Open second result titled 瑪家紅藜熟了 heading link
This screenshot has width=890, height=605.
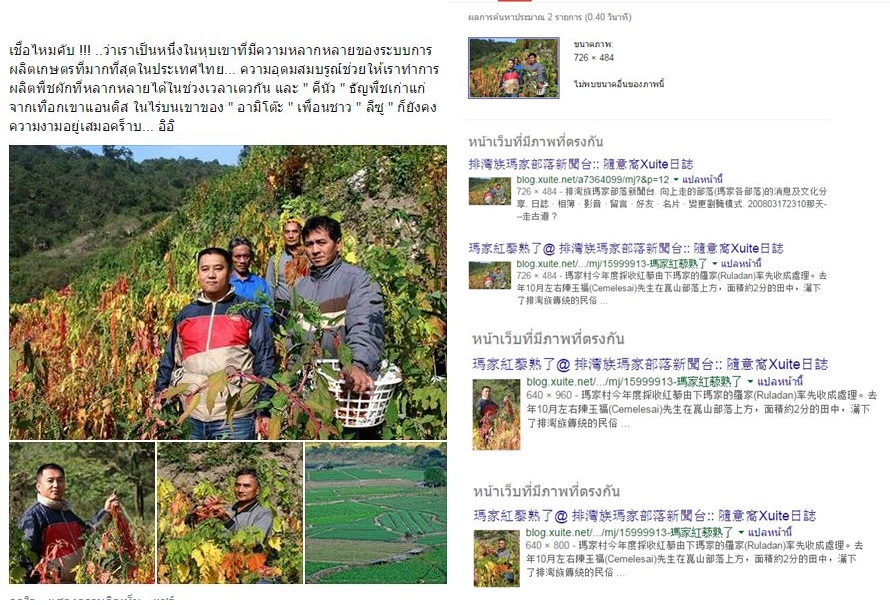pyautogui.click(x=626, y=249)
